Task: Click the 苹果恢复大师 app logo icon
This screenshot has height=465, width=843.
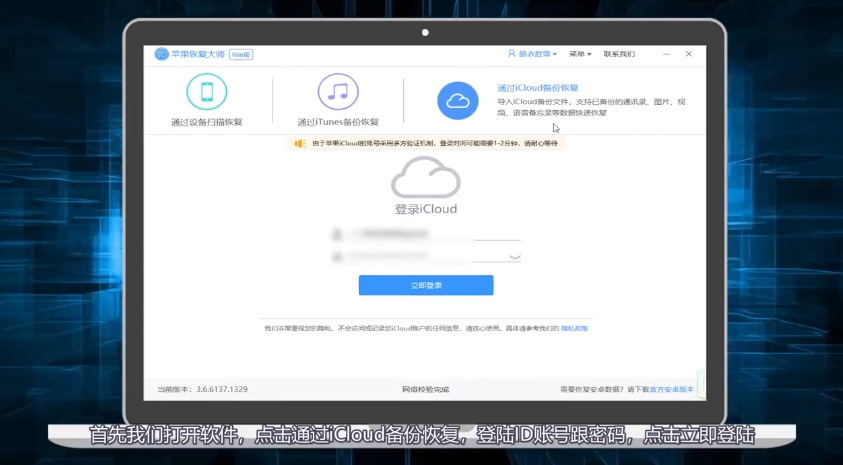Action: point(161,54)
